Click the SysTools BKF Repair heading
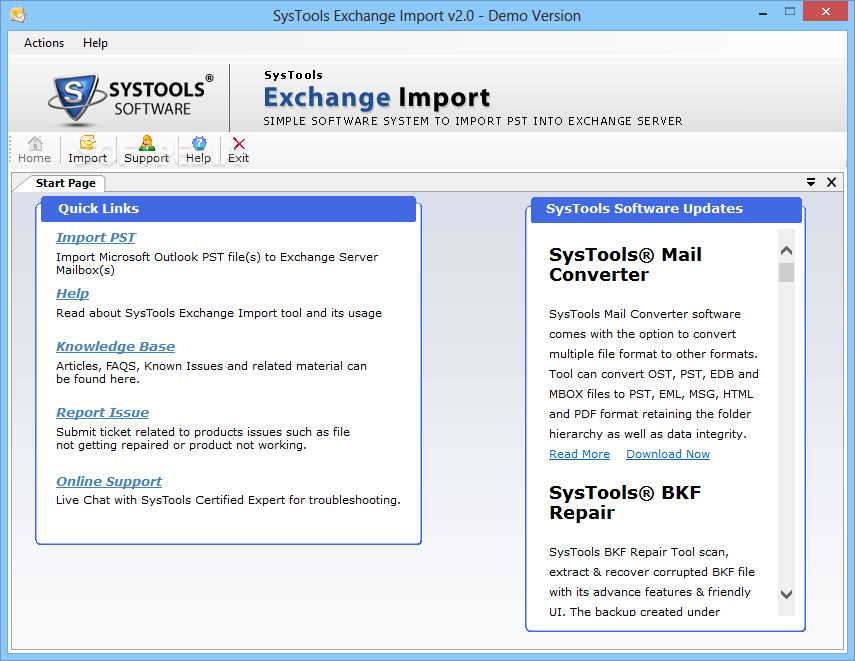This screenshot has width=855, height=661. [x=625, y=502]
